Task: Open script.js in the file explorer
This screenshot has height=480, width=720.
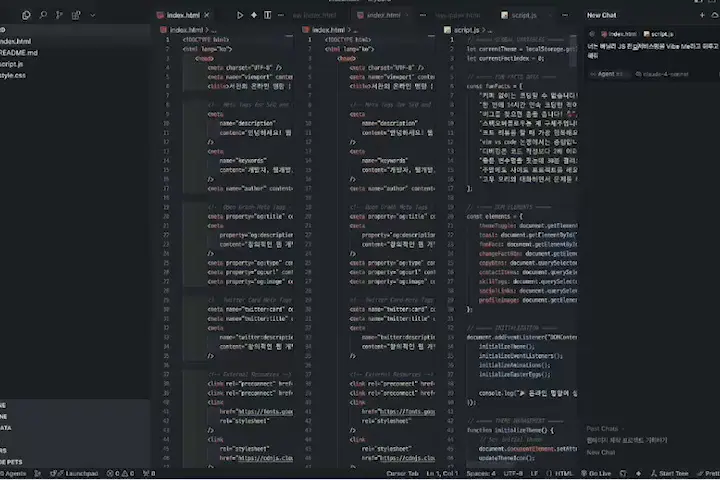Action: (12, 64)
